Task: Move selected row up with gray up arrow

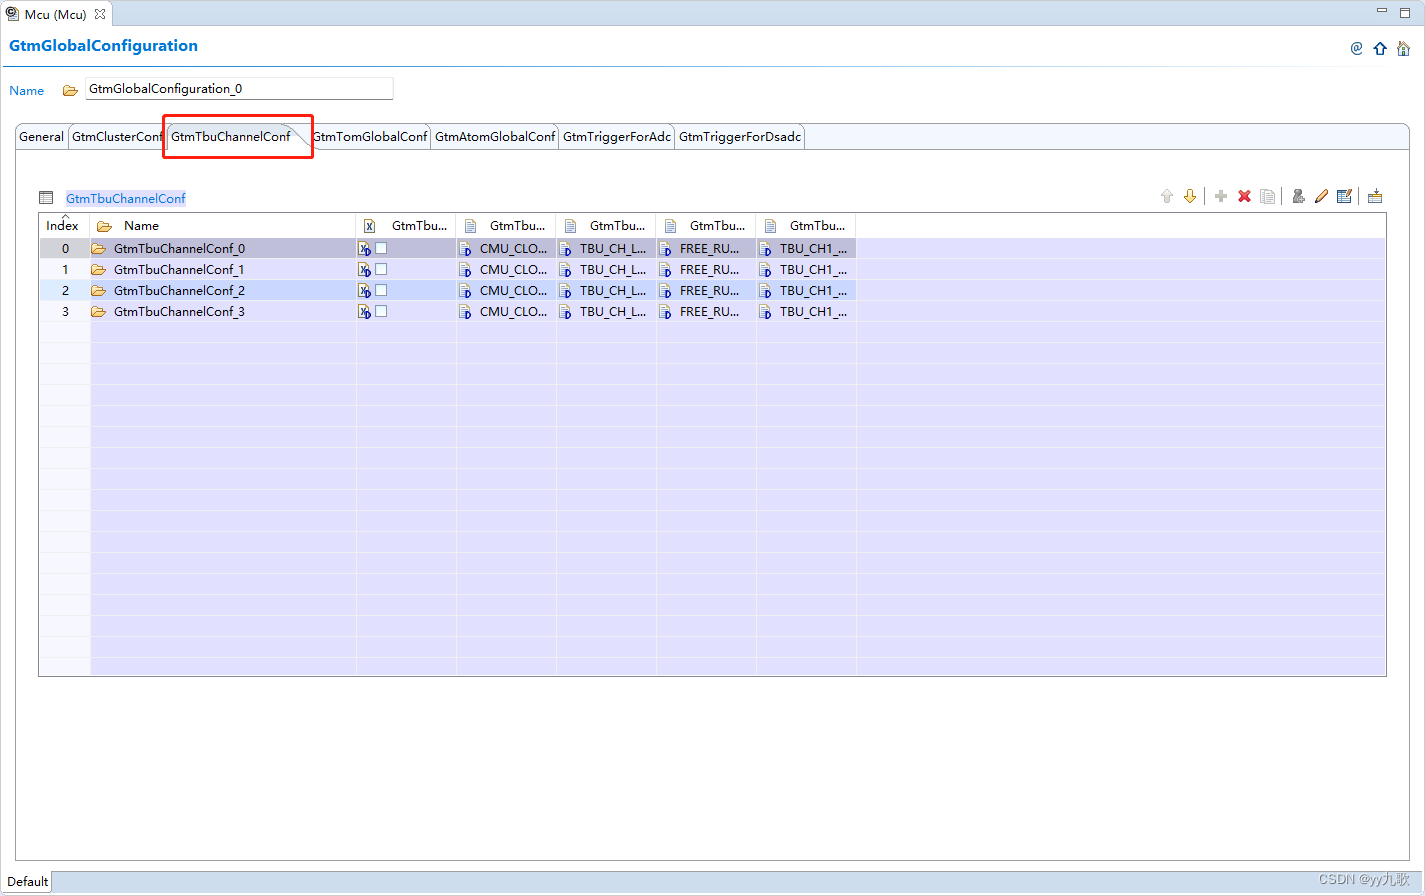Action: tap(1166, 196)
